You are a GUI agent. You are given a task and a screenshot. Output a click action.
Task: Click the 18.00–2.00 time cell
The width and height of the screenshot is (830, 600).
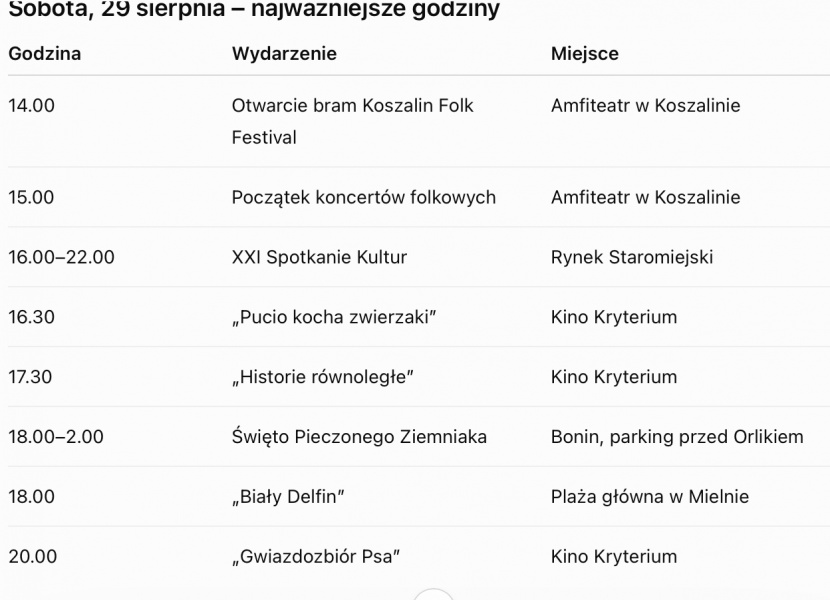tap(56, 436)
